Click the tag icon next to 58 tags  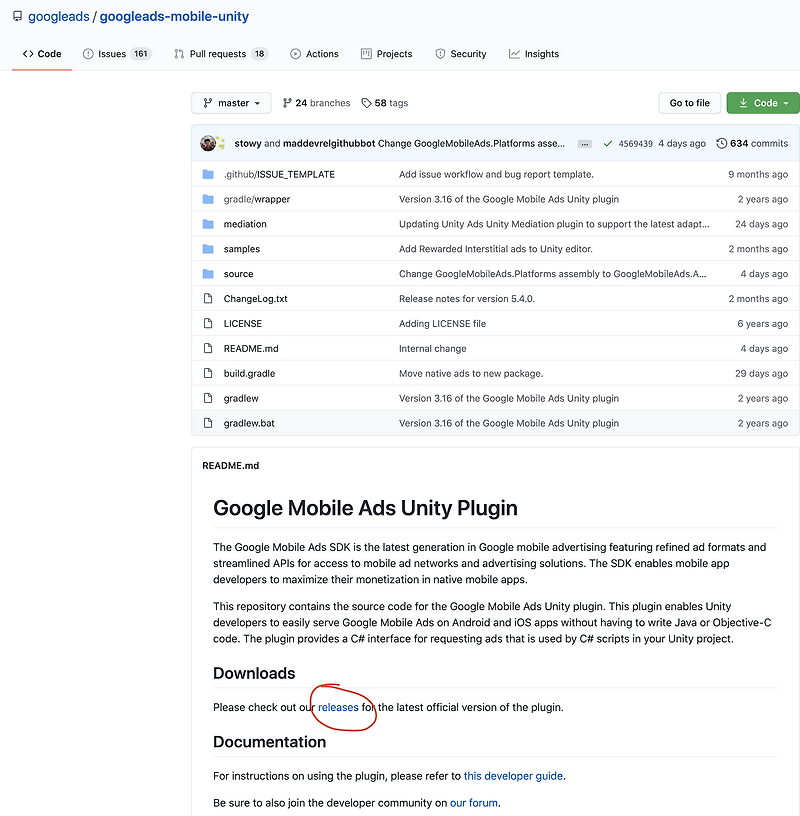click(367, 103)
